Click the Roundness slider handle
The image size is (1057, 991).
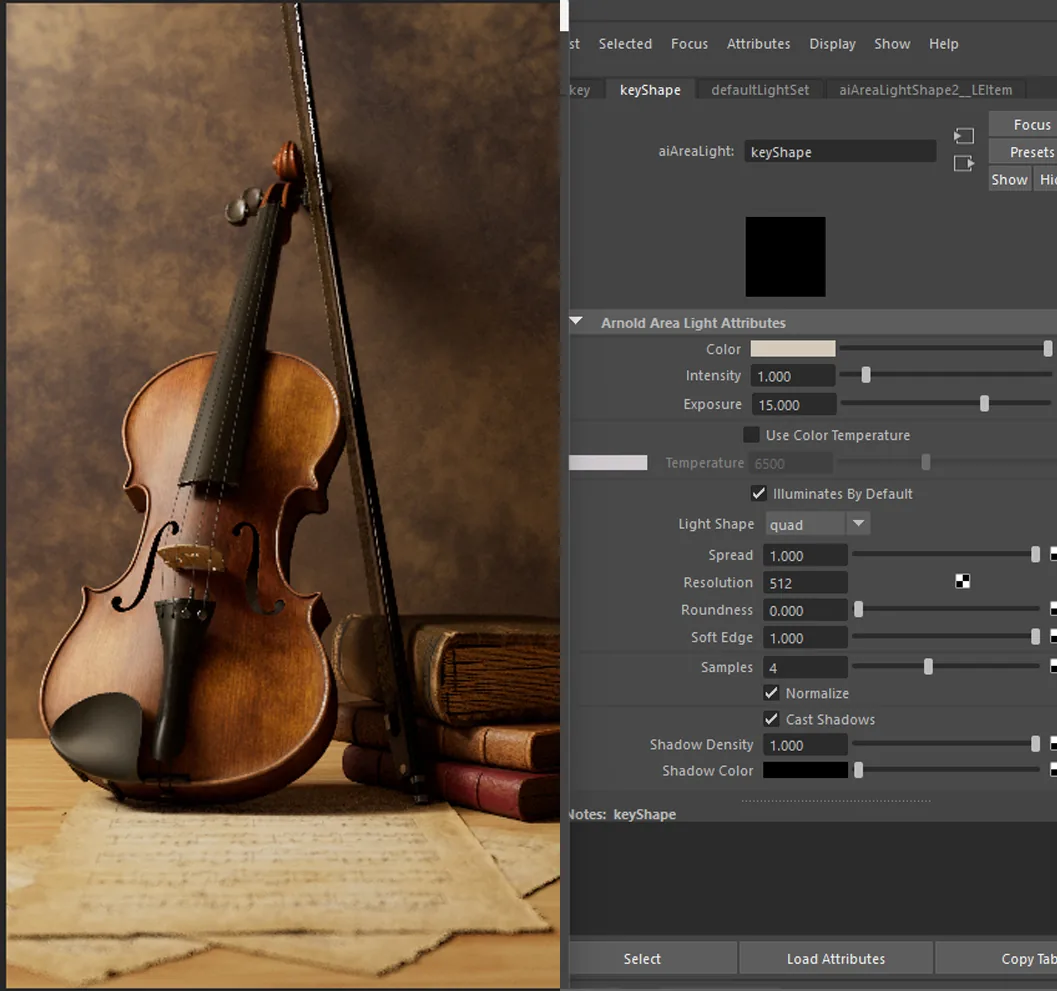858,609
